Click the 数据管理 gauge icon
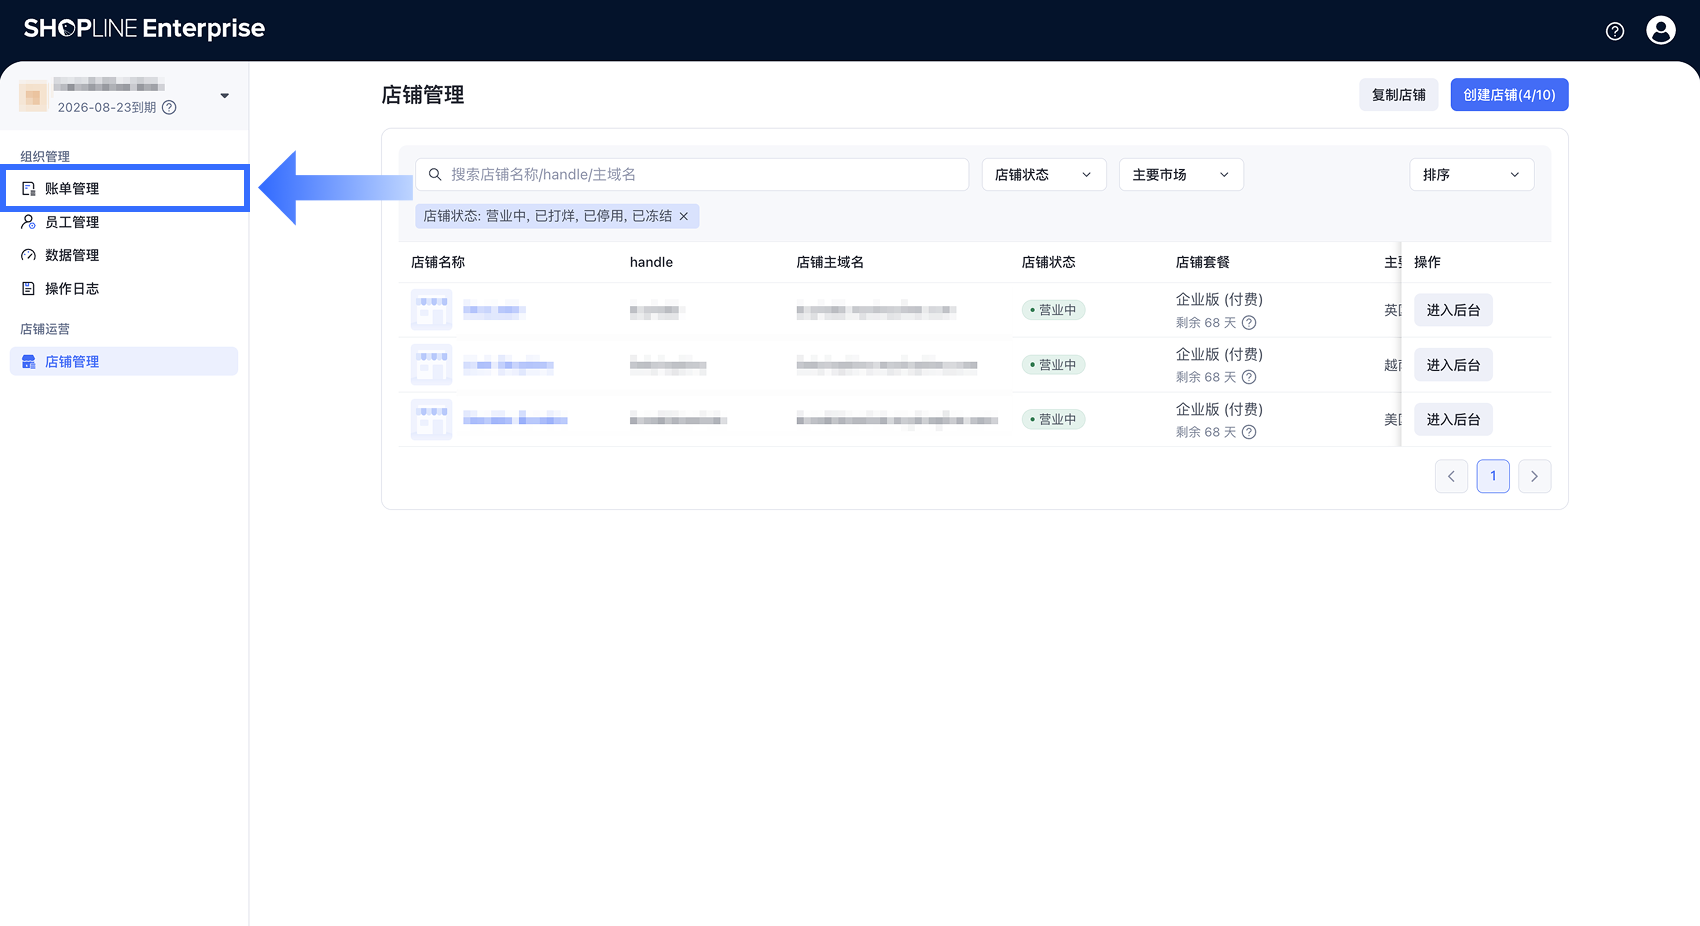Viewport: 1700px width, 926px height. click(x=29, y=255)
